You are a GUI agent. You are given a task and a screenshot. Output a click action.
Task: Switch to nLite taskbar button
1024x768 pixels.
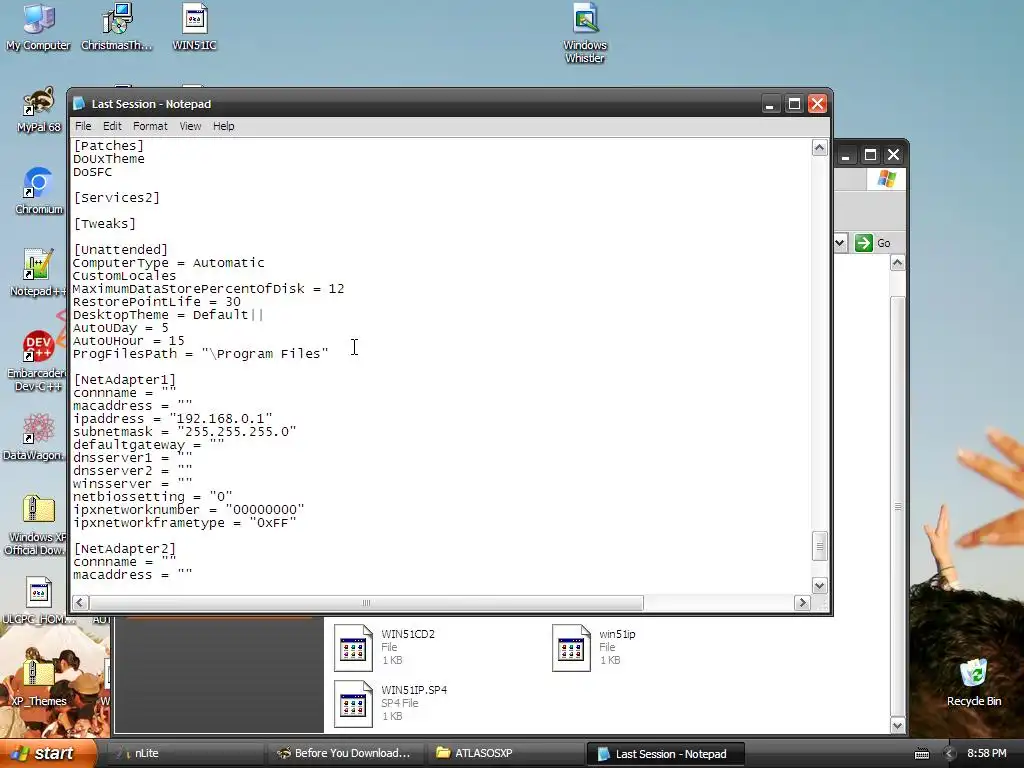click(185, 753)
